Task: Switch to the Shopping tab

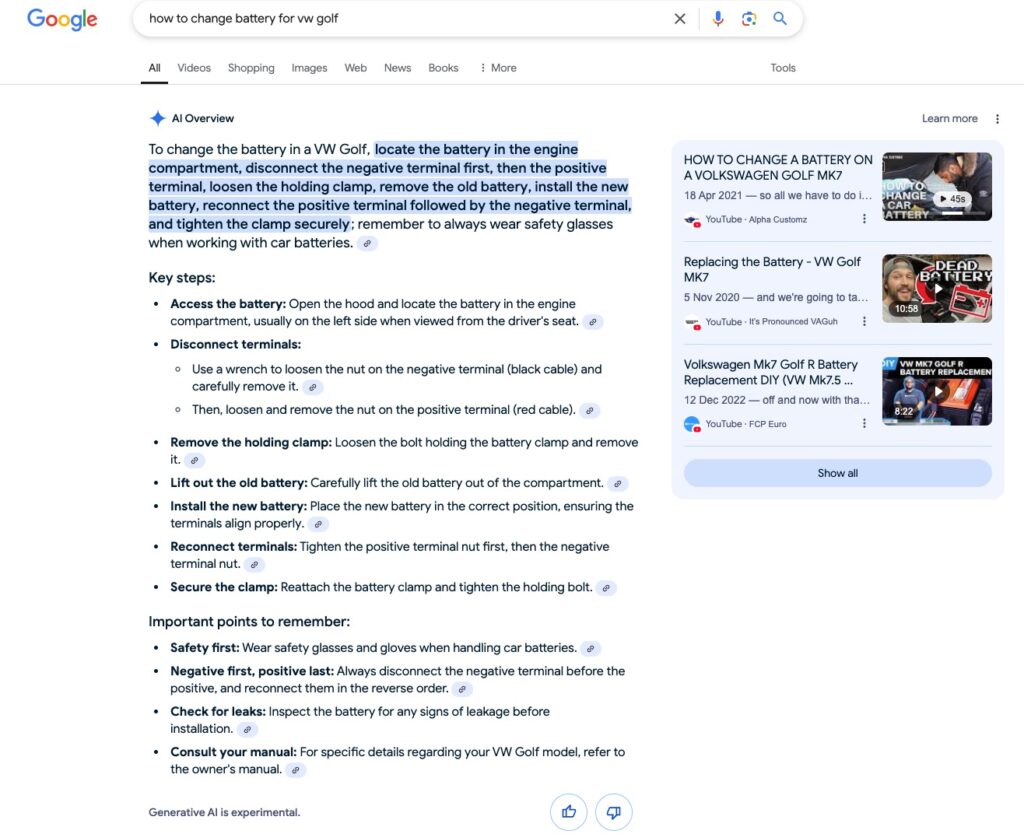Action: pos(251,68)
